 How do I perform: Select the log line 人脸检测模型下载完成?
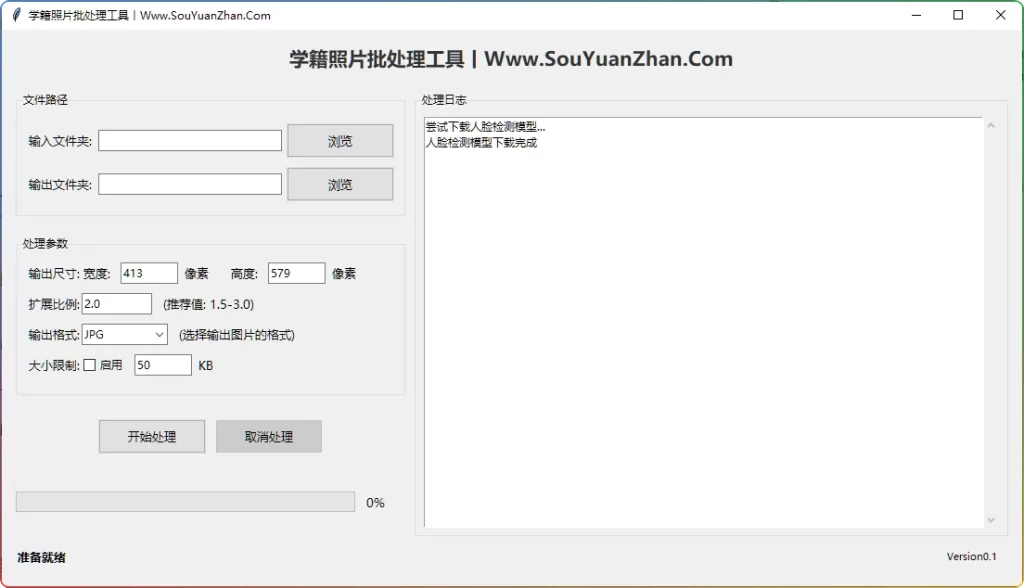tap(482, 143)
